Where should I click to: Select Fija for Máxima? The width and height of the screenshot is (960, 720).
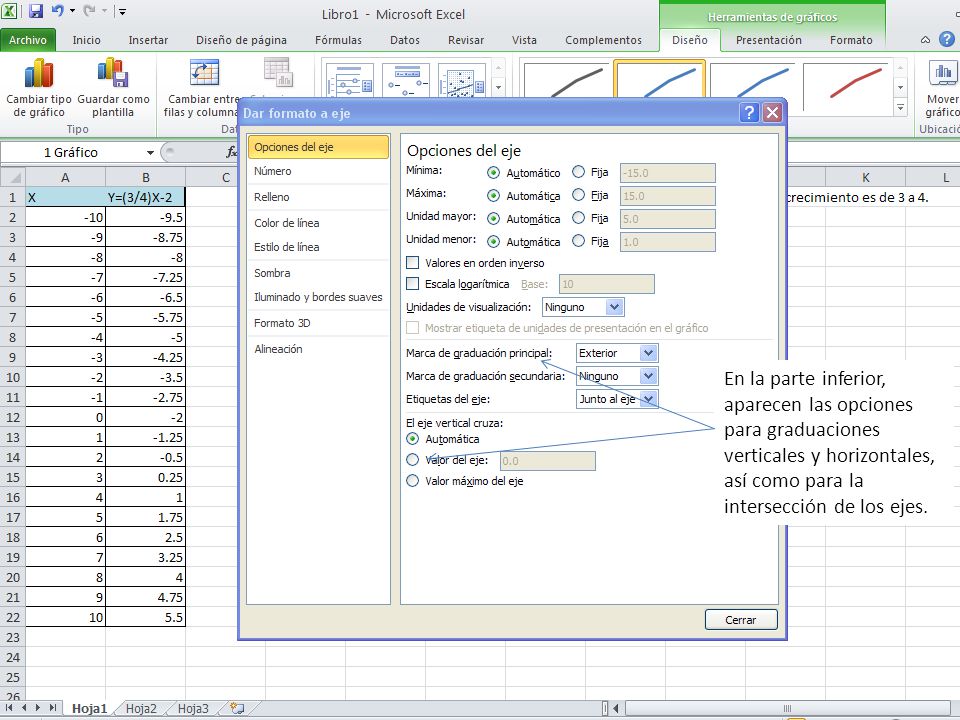tap(579, 195)
